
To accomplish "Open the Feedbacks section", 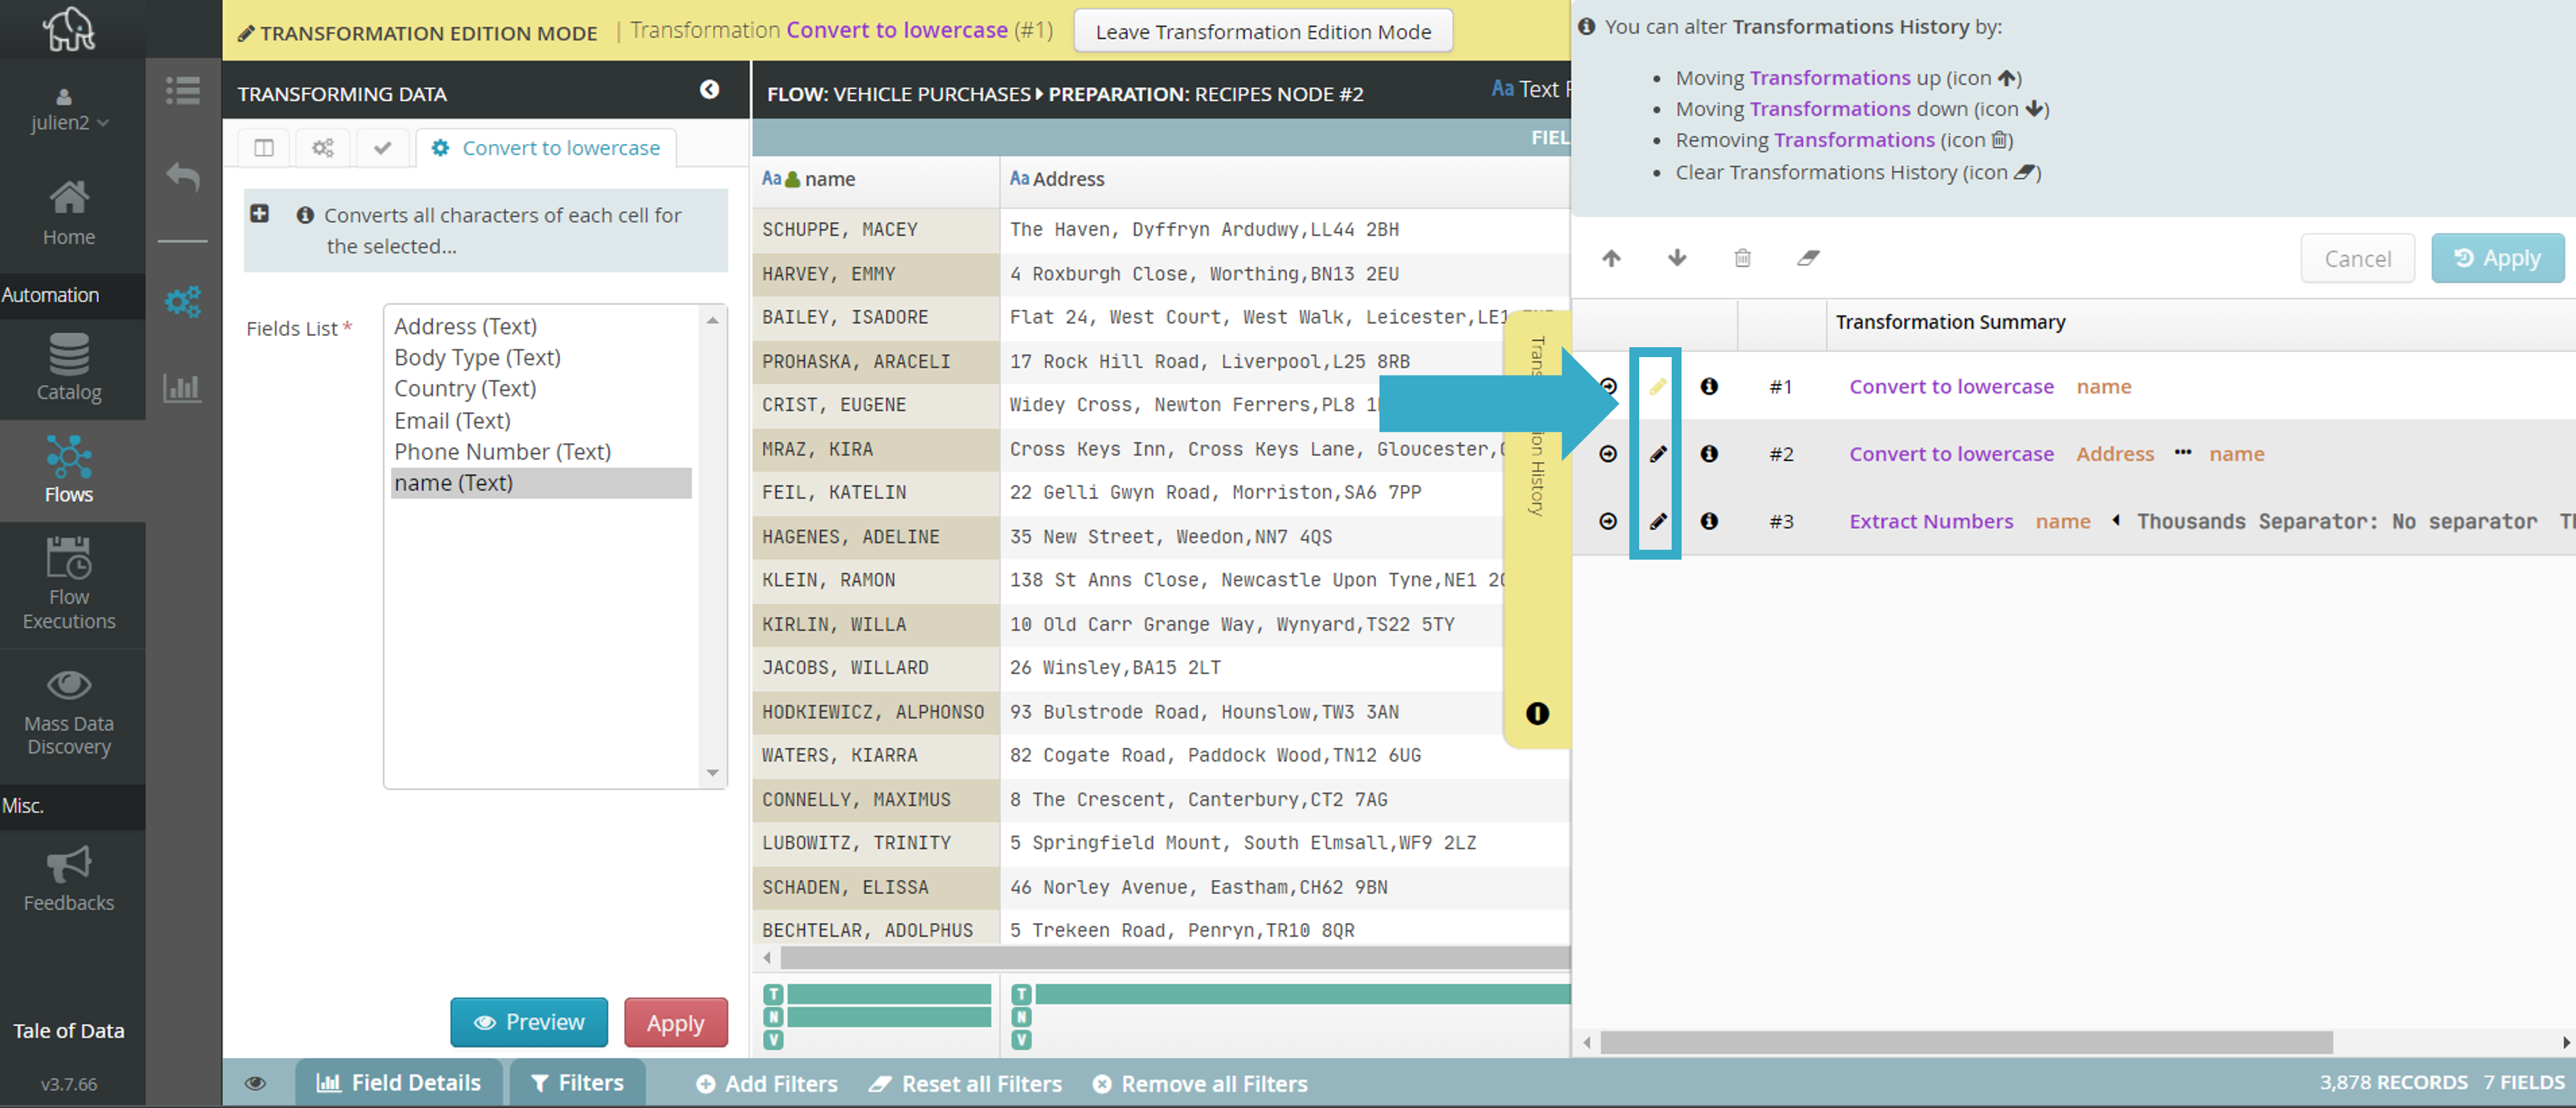I will [69, 880].
